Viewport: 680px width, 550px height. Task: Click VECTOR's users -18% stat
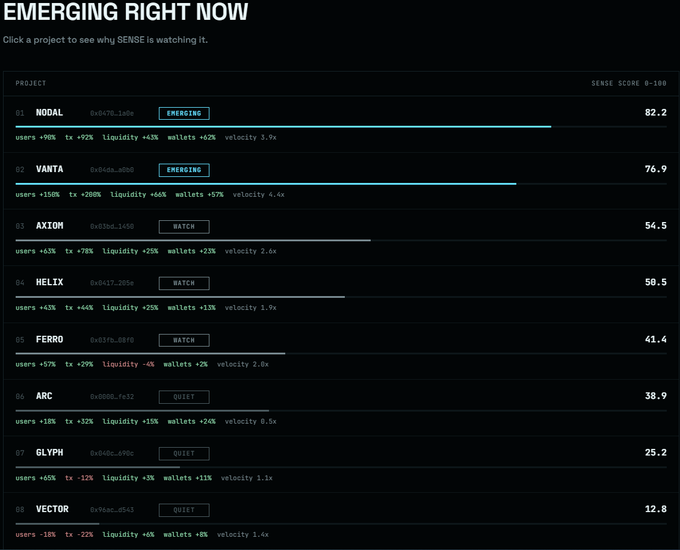pyautogui.click(x=36, y=535)
